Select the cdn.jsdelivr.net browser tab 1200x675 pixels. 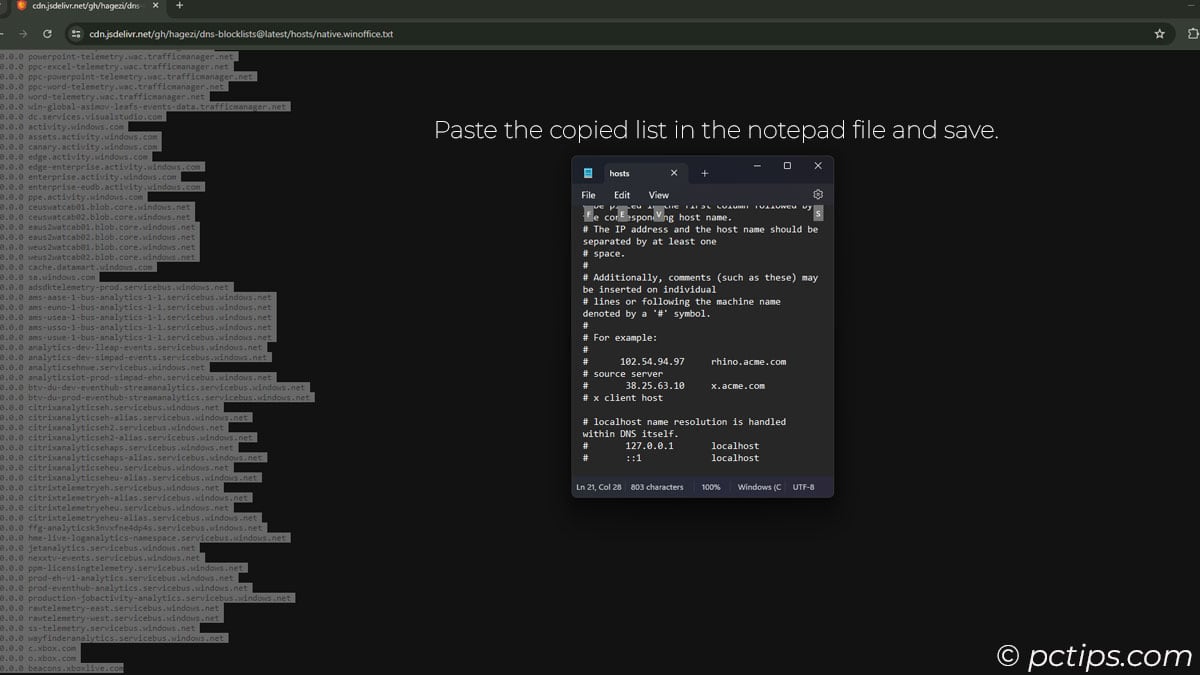(x=87, y=6)
